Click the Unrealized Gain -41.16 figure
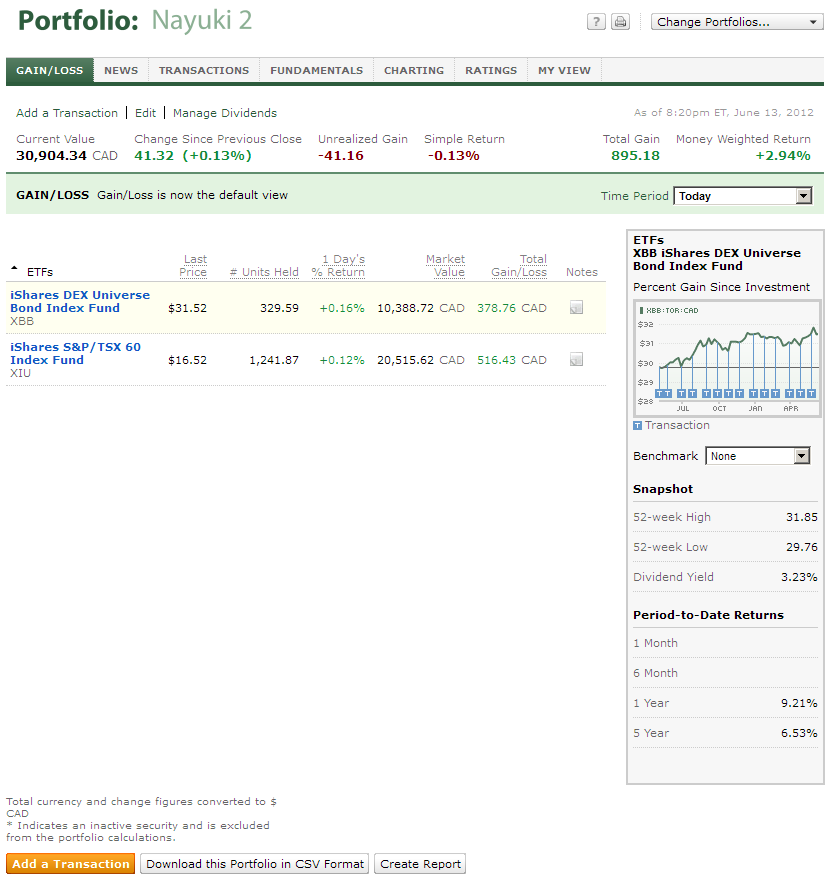The width and height of the screenshot is (834, 880). (341, 155)
